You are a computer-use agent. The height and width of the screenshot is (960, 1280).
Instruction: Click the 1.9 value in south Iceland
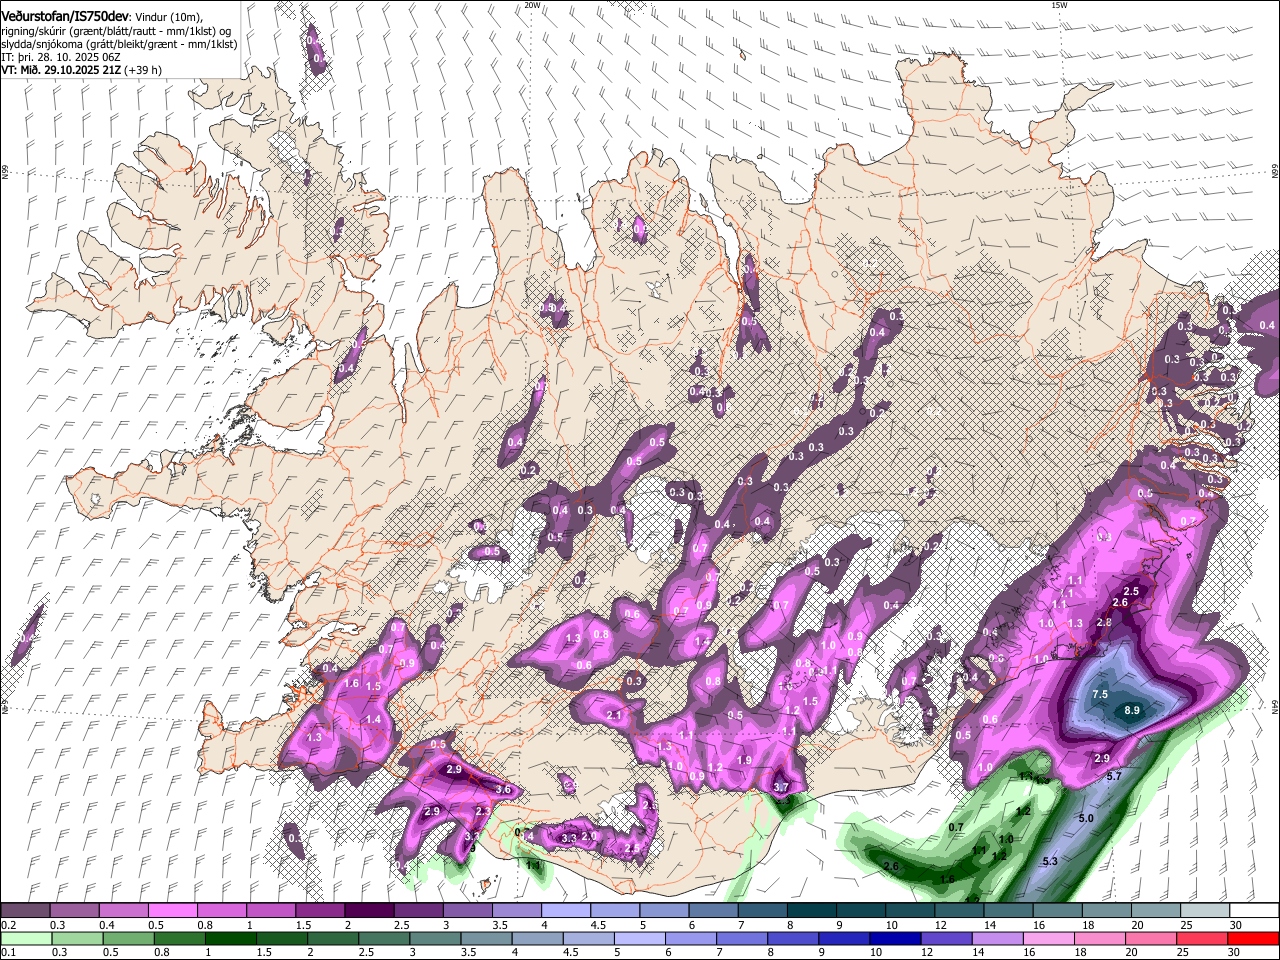(x=744, y=760)
